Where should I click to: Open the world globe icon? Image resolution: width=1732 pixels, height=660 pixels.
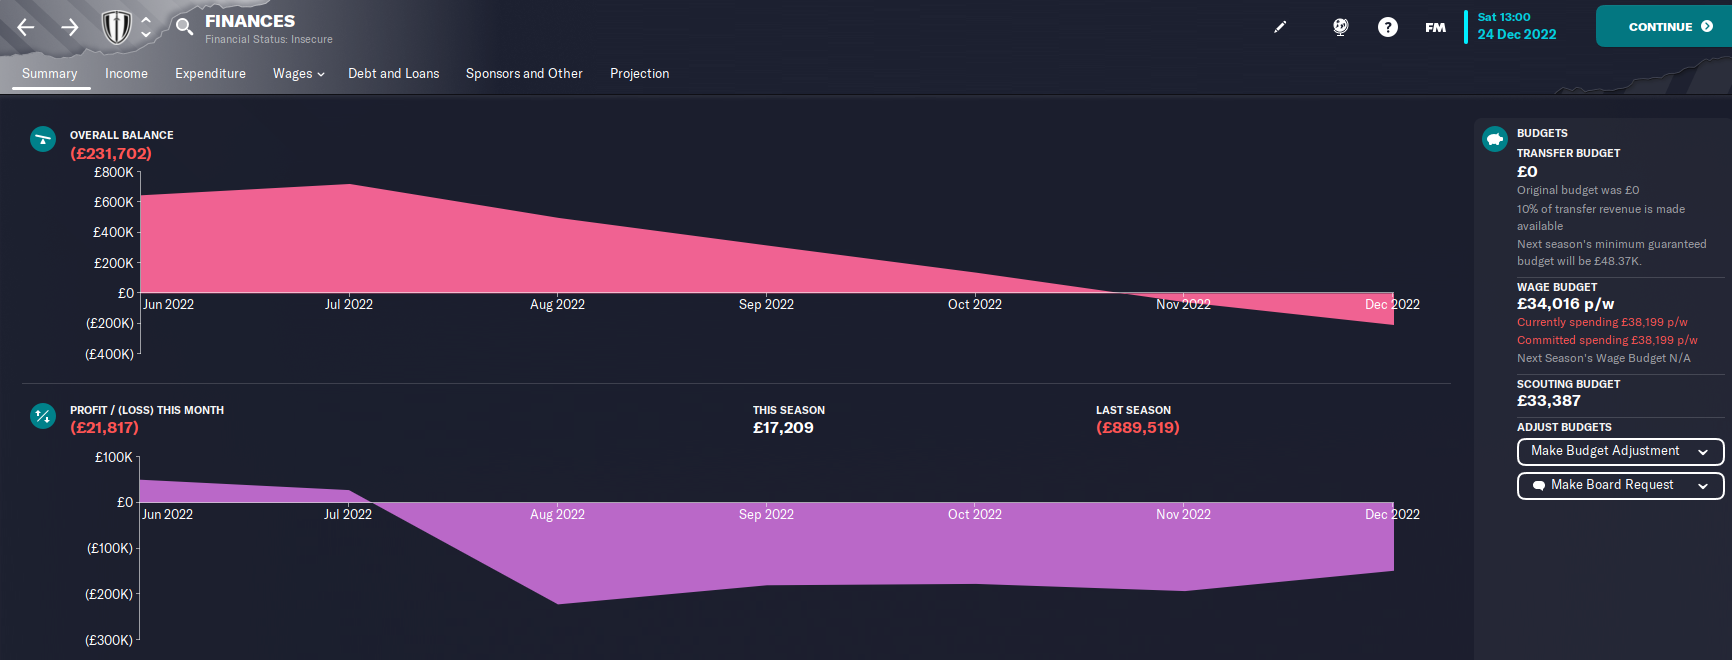1340,27
